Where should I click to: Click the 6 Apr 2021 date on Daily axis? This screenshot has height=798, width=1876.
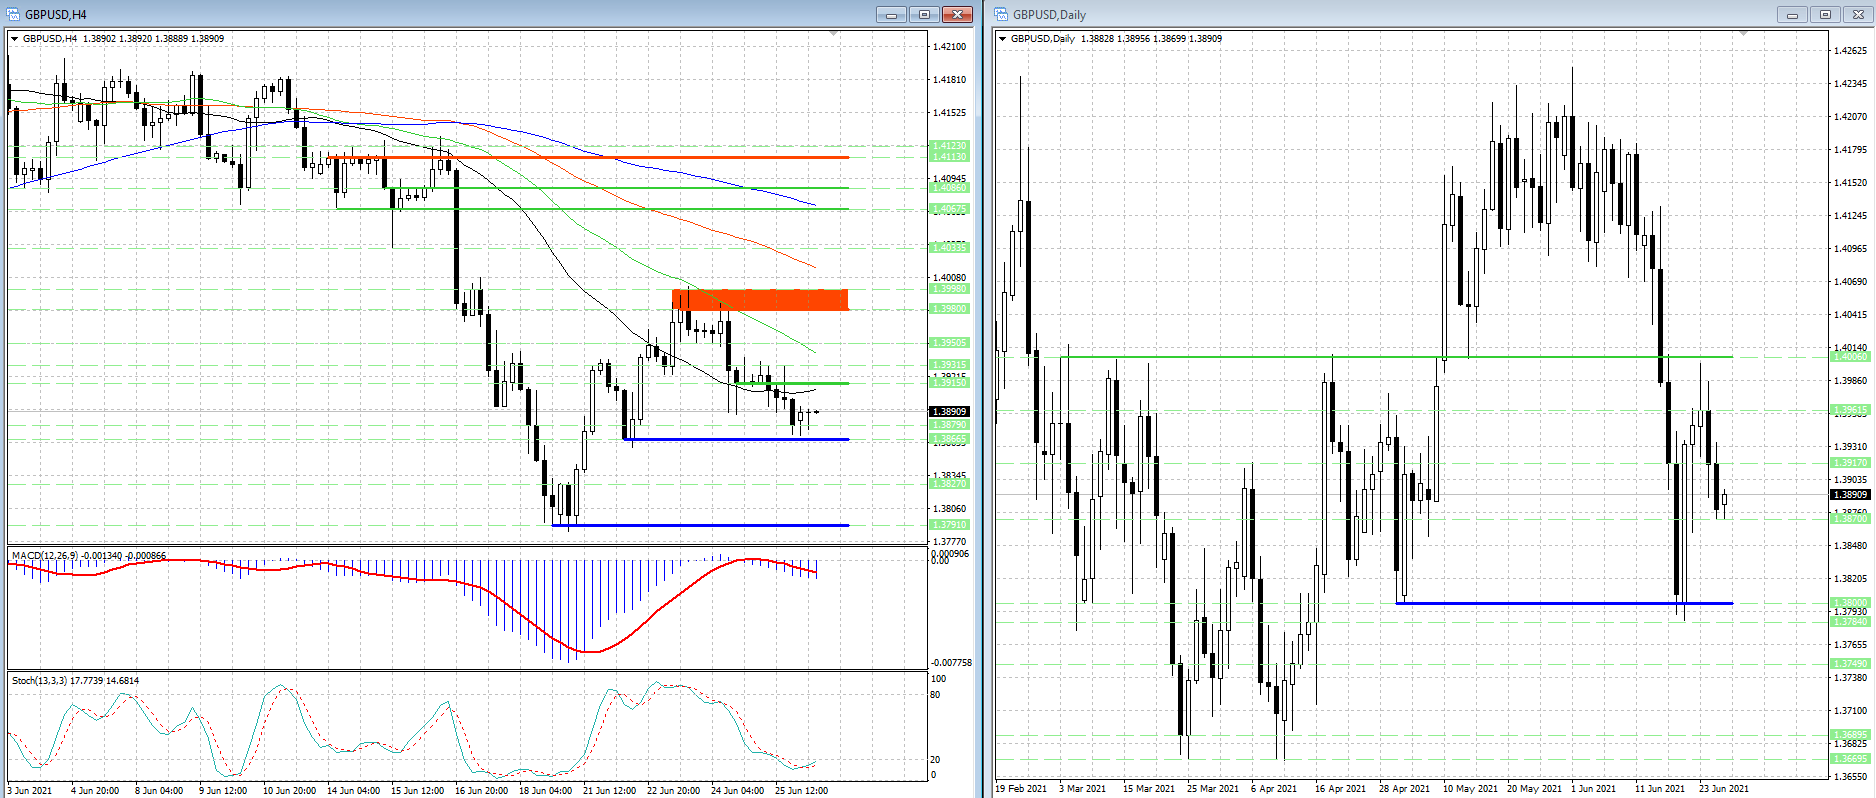point(1274,789)
